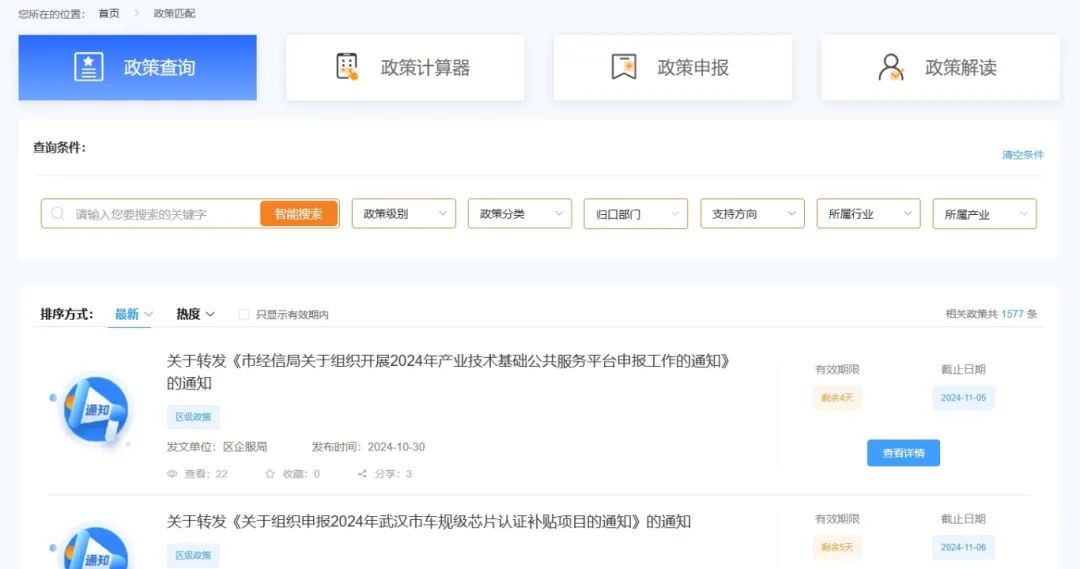Screen dimensions: 1080x569
Task: Switch to the 政策申报 tab
Action: 673,68
